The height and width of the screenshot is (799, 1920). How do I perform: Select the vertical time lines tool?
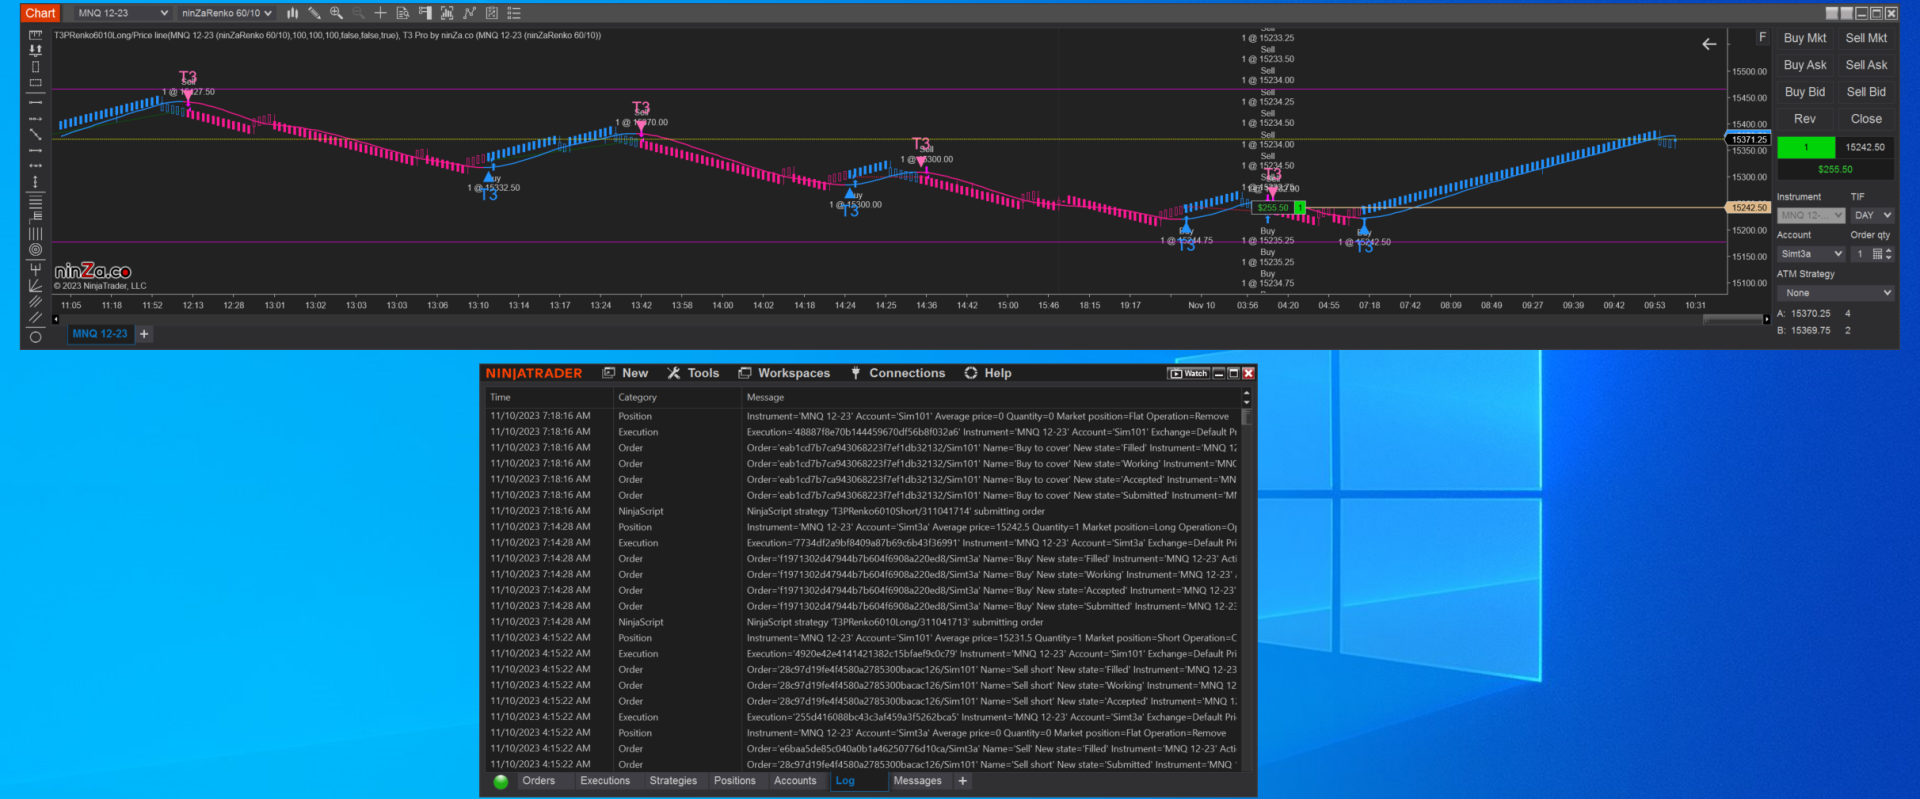tap(35, 233)
